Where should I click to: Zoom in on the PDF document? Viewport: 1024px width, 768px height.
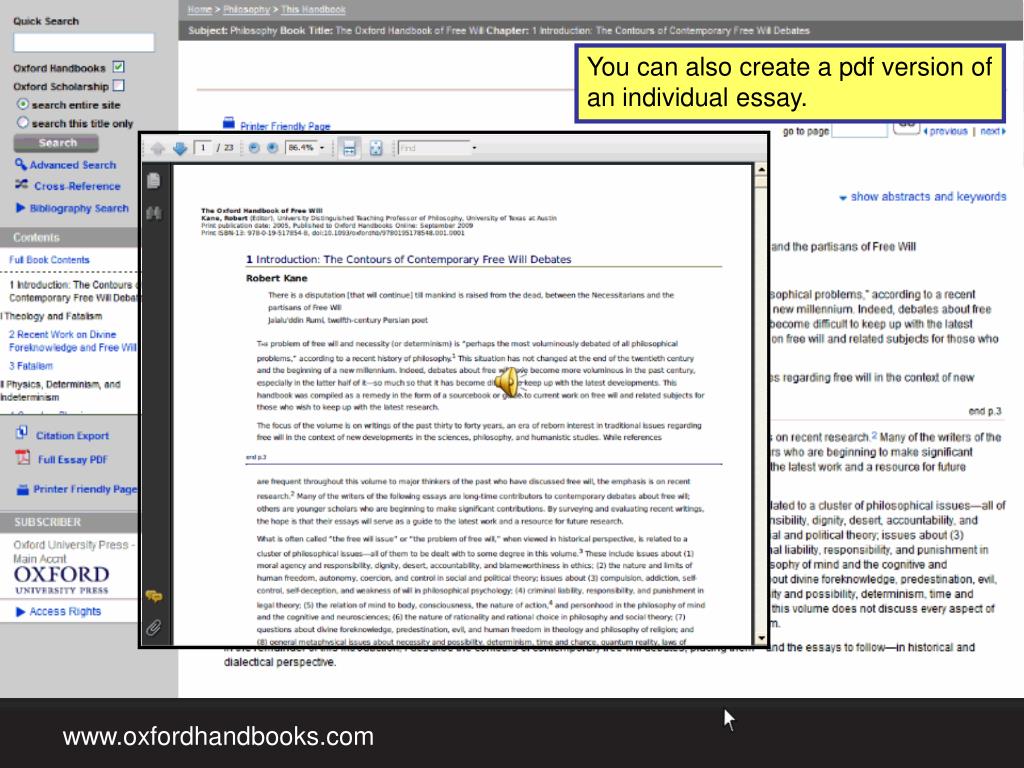coord(273,148)
